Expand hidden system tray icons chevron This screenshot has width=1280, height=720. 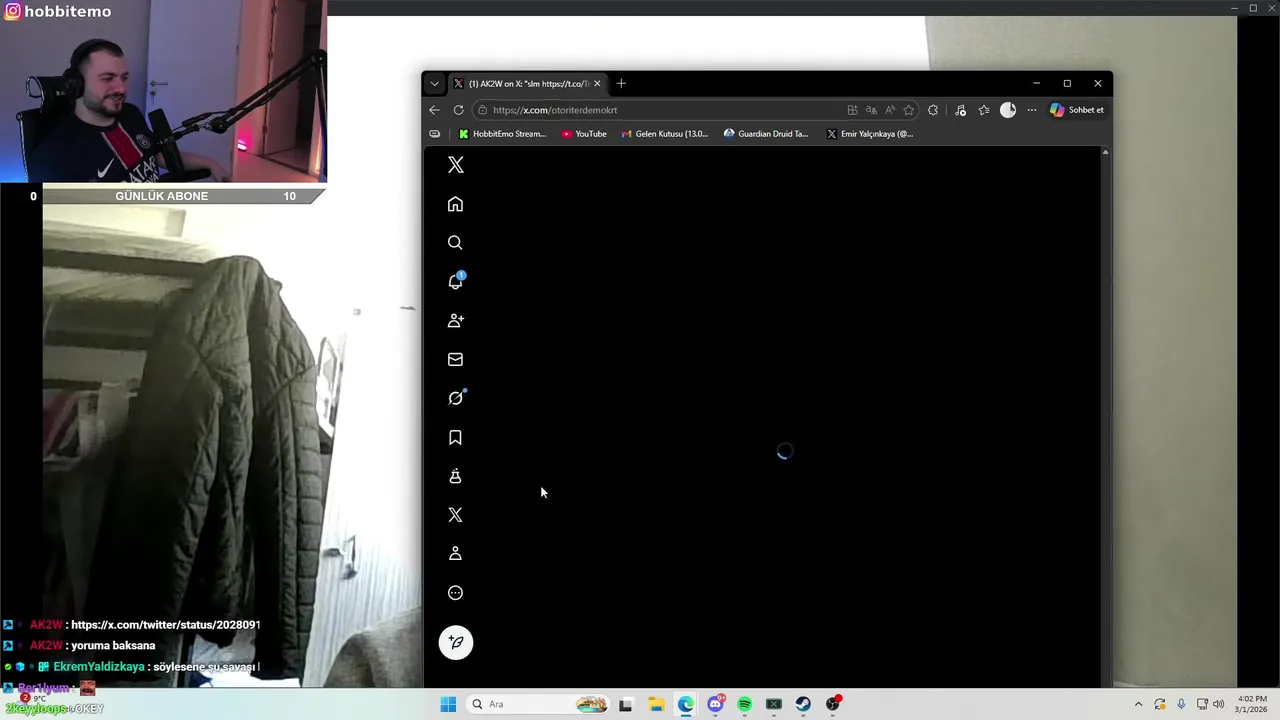[1138, 704]
